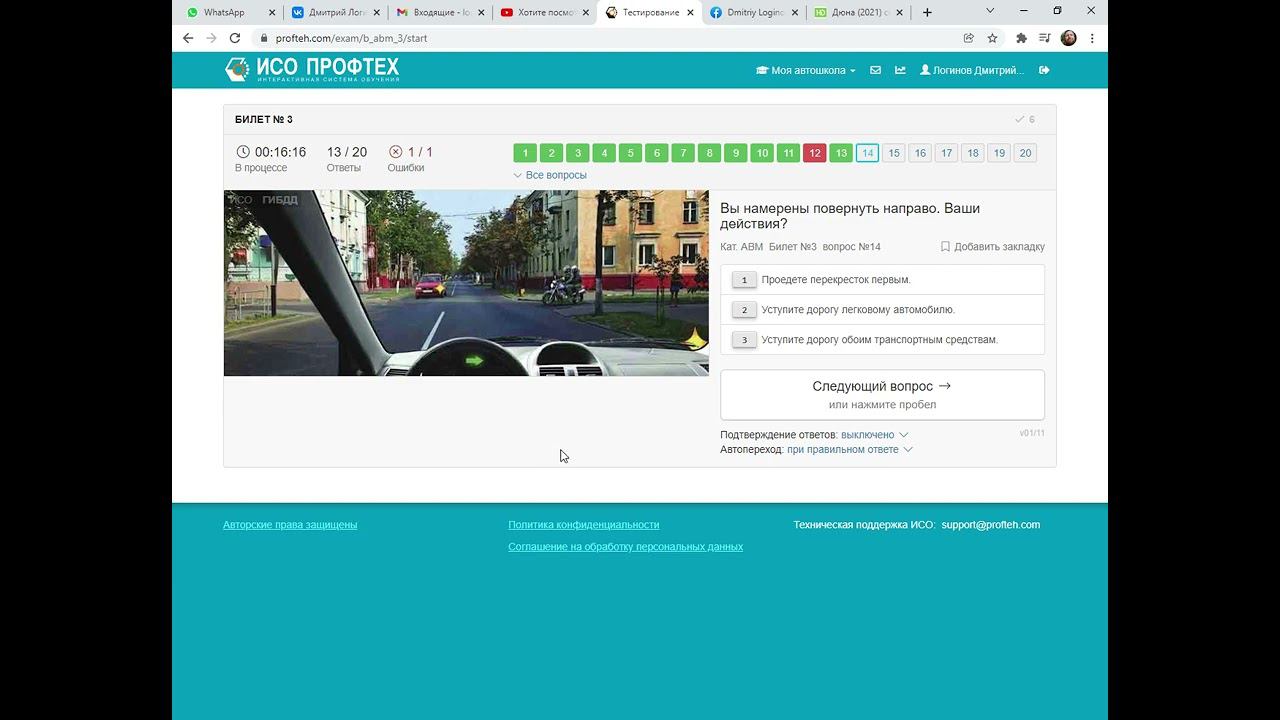
Task: Go to question 9
Action: click(736, 153)
